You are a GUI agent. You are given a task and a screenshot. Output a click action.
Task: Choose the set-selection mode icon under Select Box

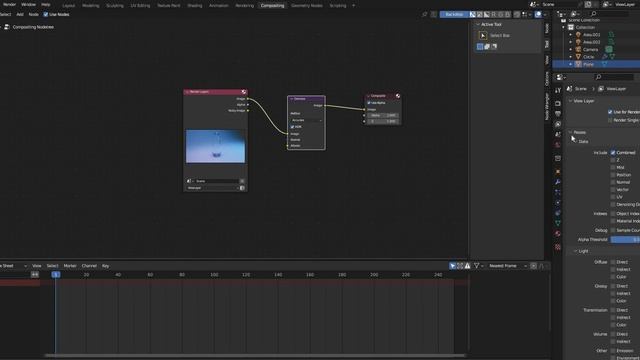[x=480, y=47]
